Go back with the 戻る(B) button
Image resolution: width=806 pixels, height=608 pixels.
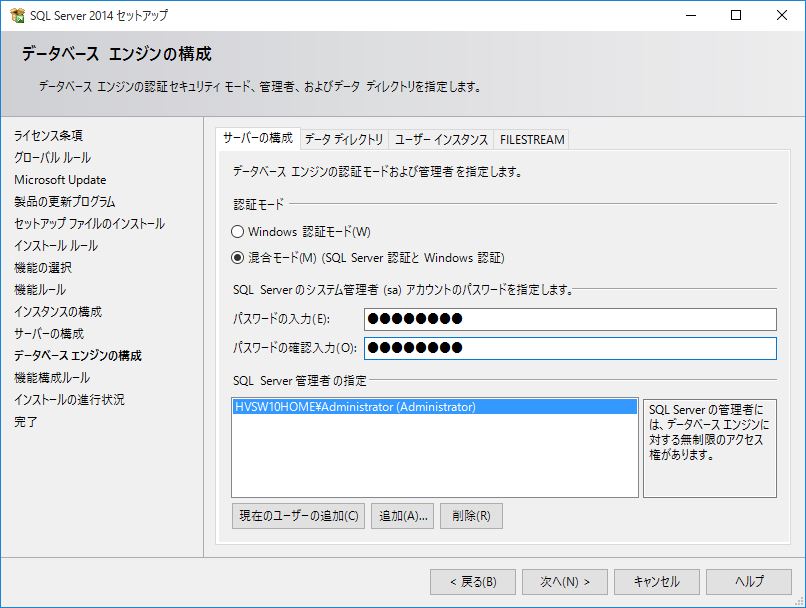(473, 582)
